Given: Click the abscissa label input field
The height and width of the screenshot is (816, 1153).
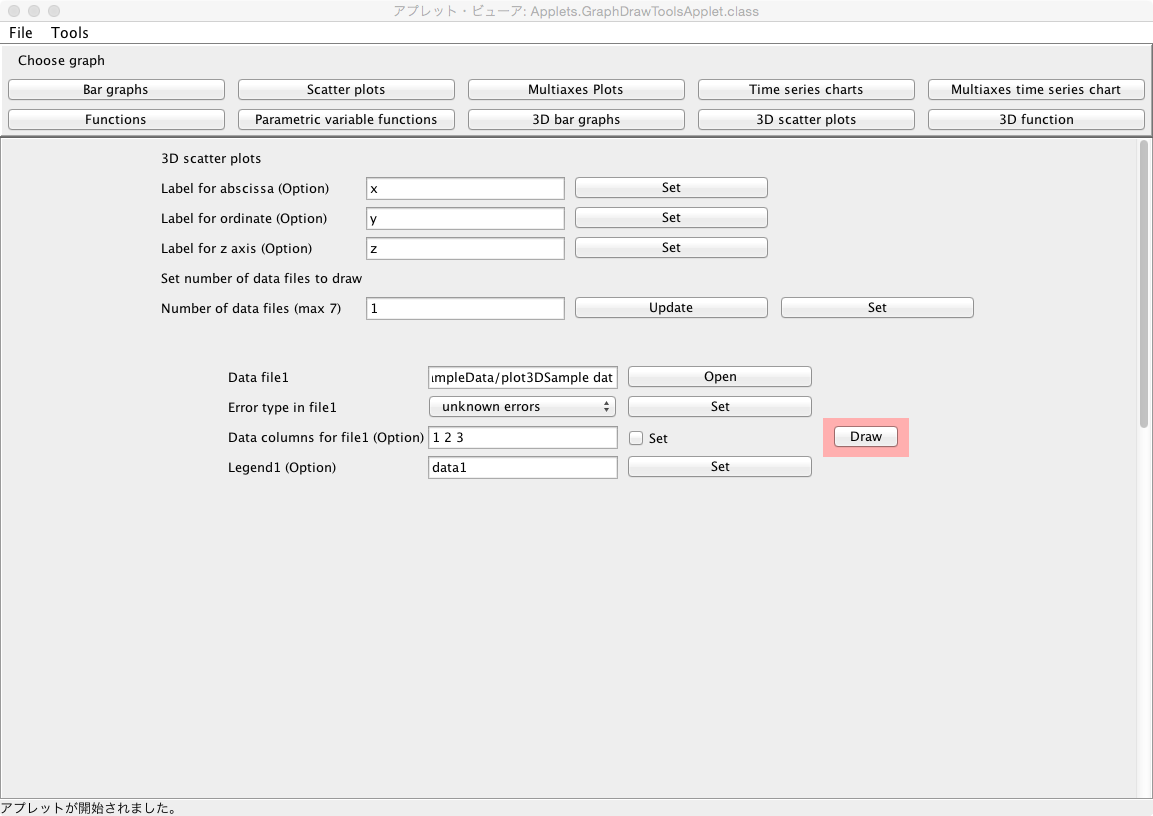Looking at the screenshot, I should pyautogui.click(x=465, y=188).
